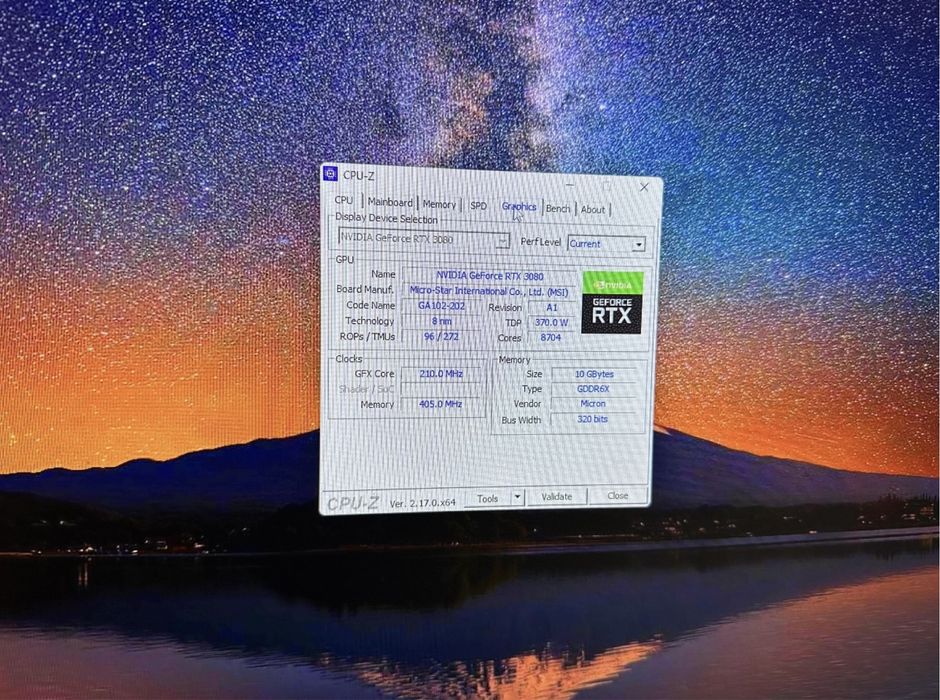
Task: Click the Board Manuf. value Micro-Star International
Action: click(489, 292)
